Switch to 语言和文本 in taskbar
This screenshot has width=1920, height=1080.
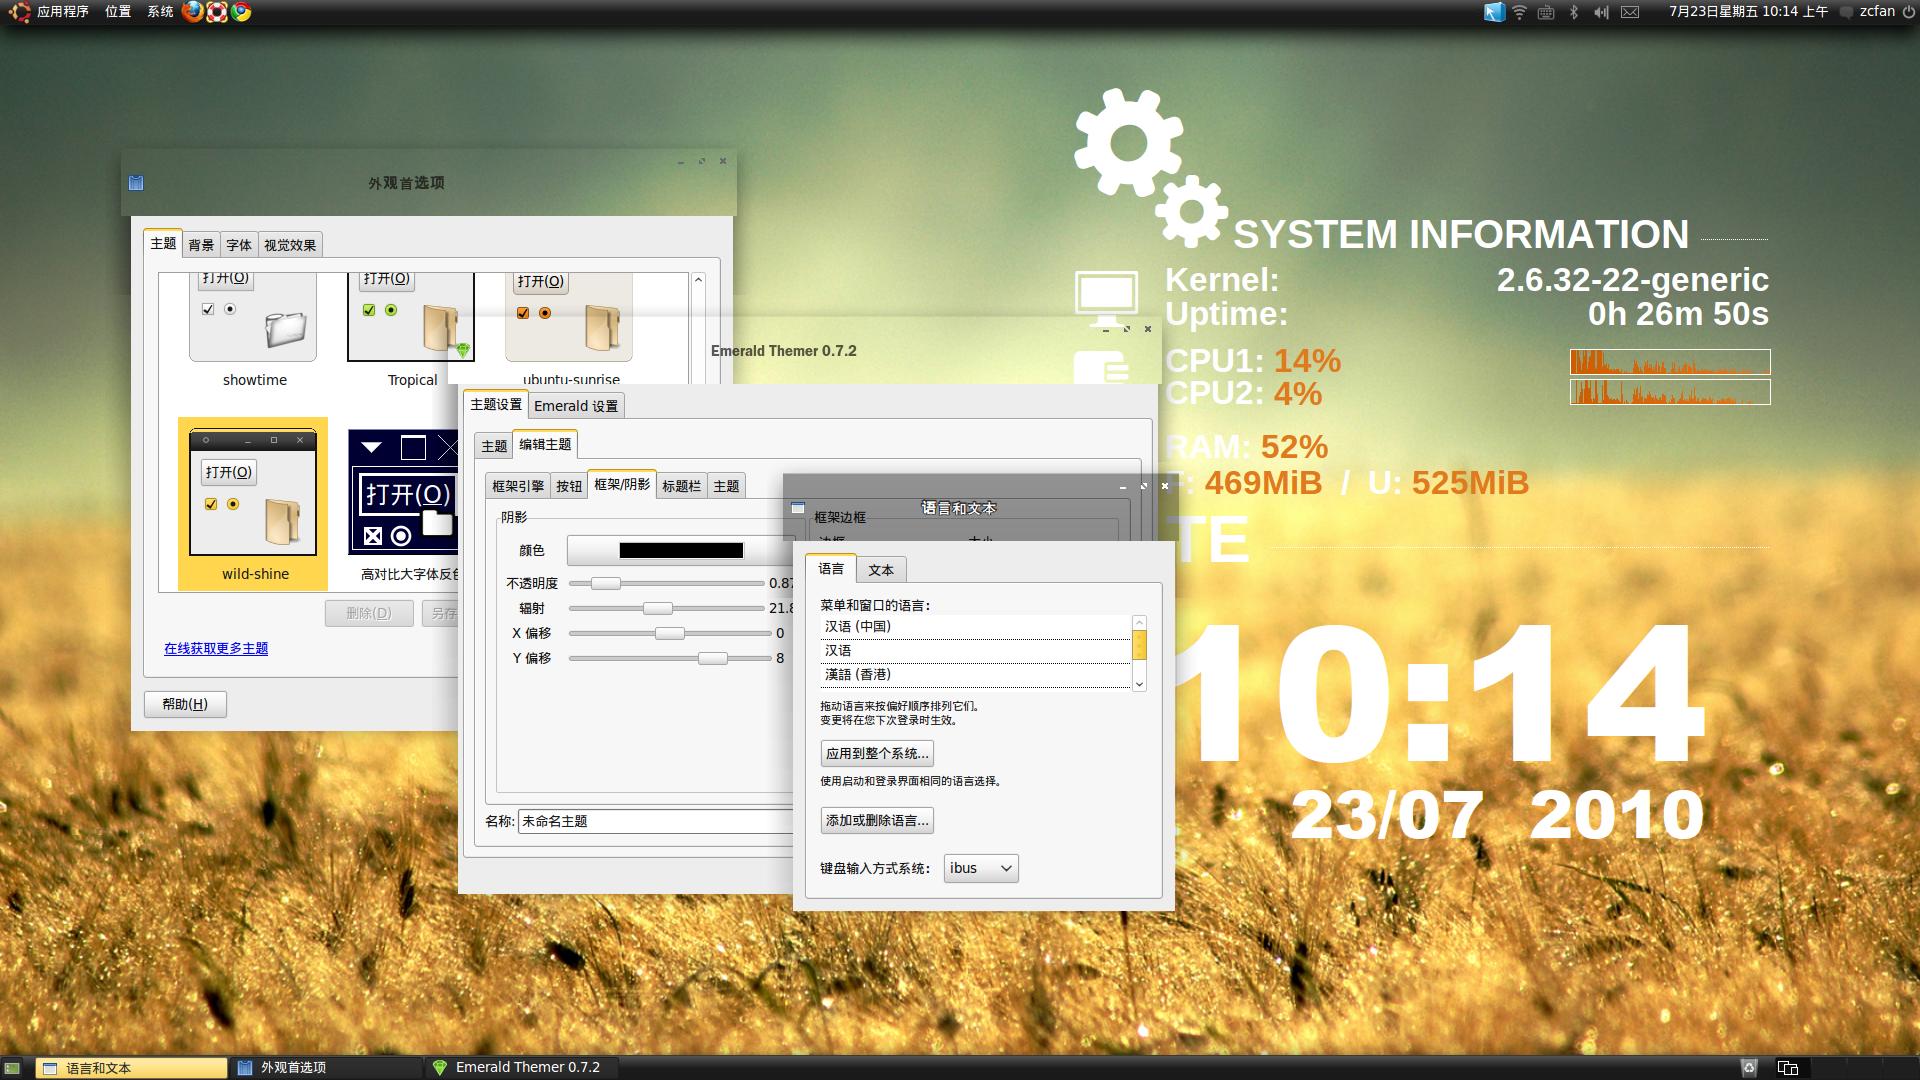[x=132, y=1068]
